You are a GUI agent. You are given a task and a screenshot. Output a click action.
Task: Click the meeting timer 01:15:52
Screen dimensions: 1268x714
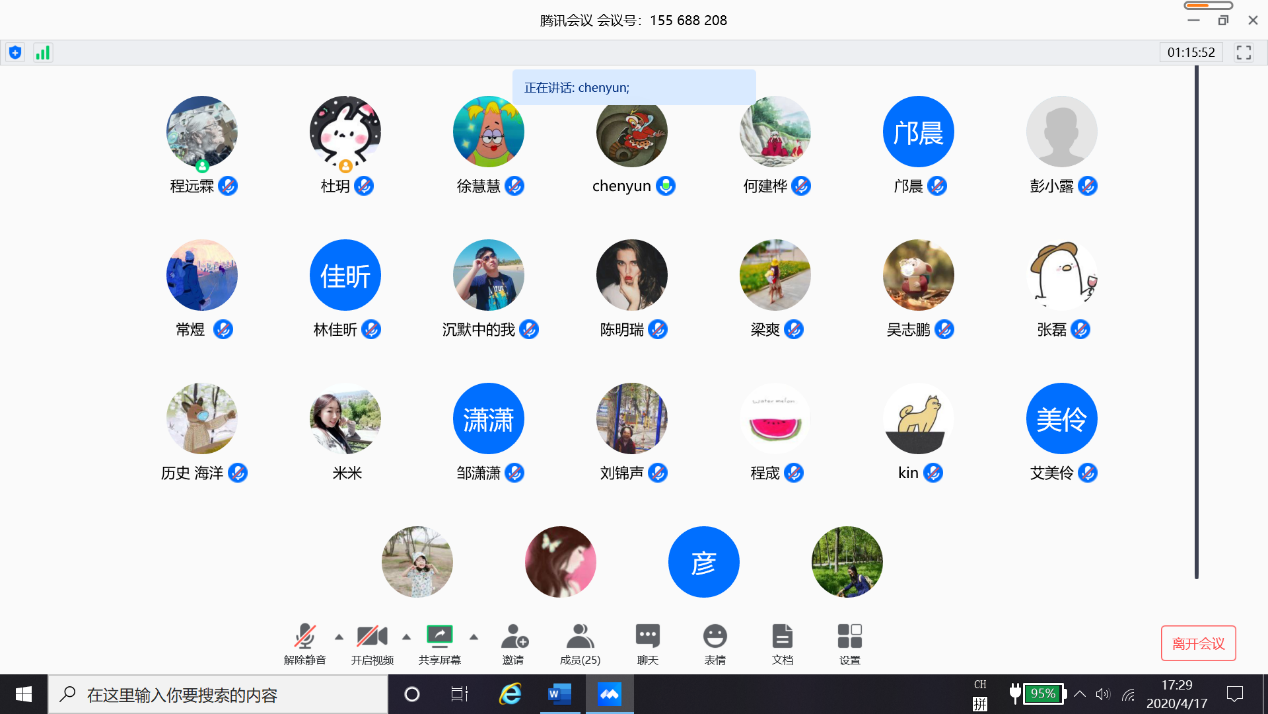pyautogui.click(x=1191, y=53)
